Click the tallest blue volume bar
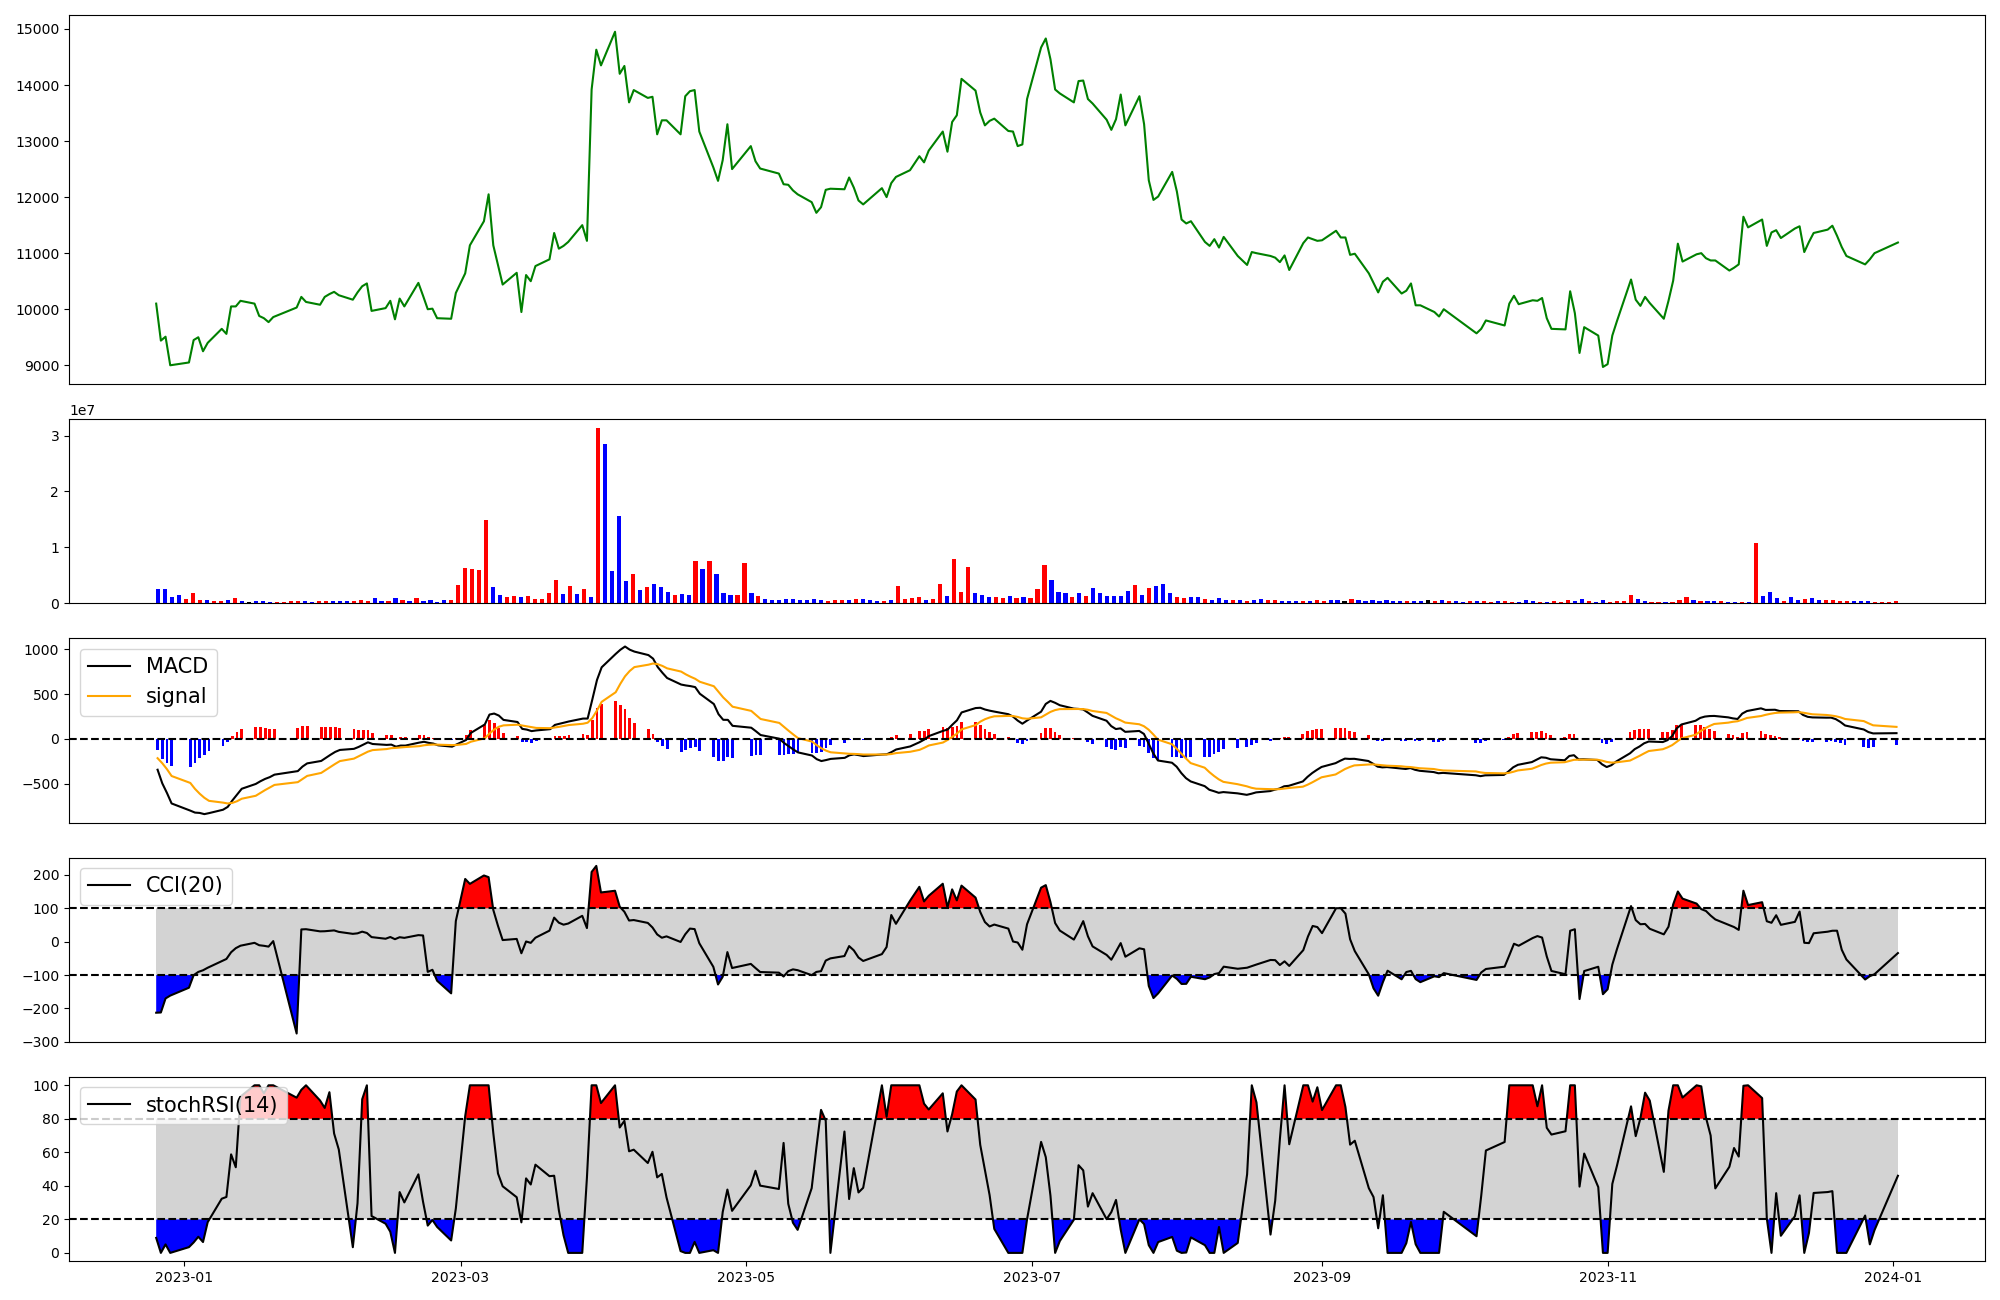 (605, 523)
